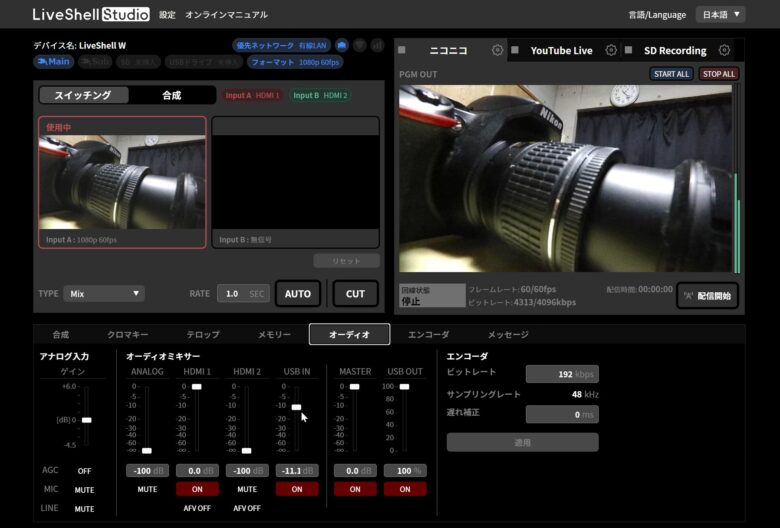This screenshot has height=528, width=780.
Task: Open ニコニコ settings gear icon
Action: coord(497,50)
